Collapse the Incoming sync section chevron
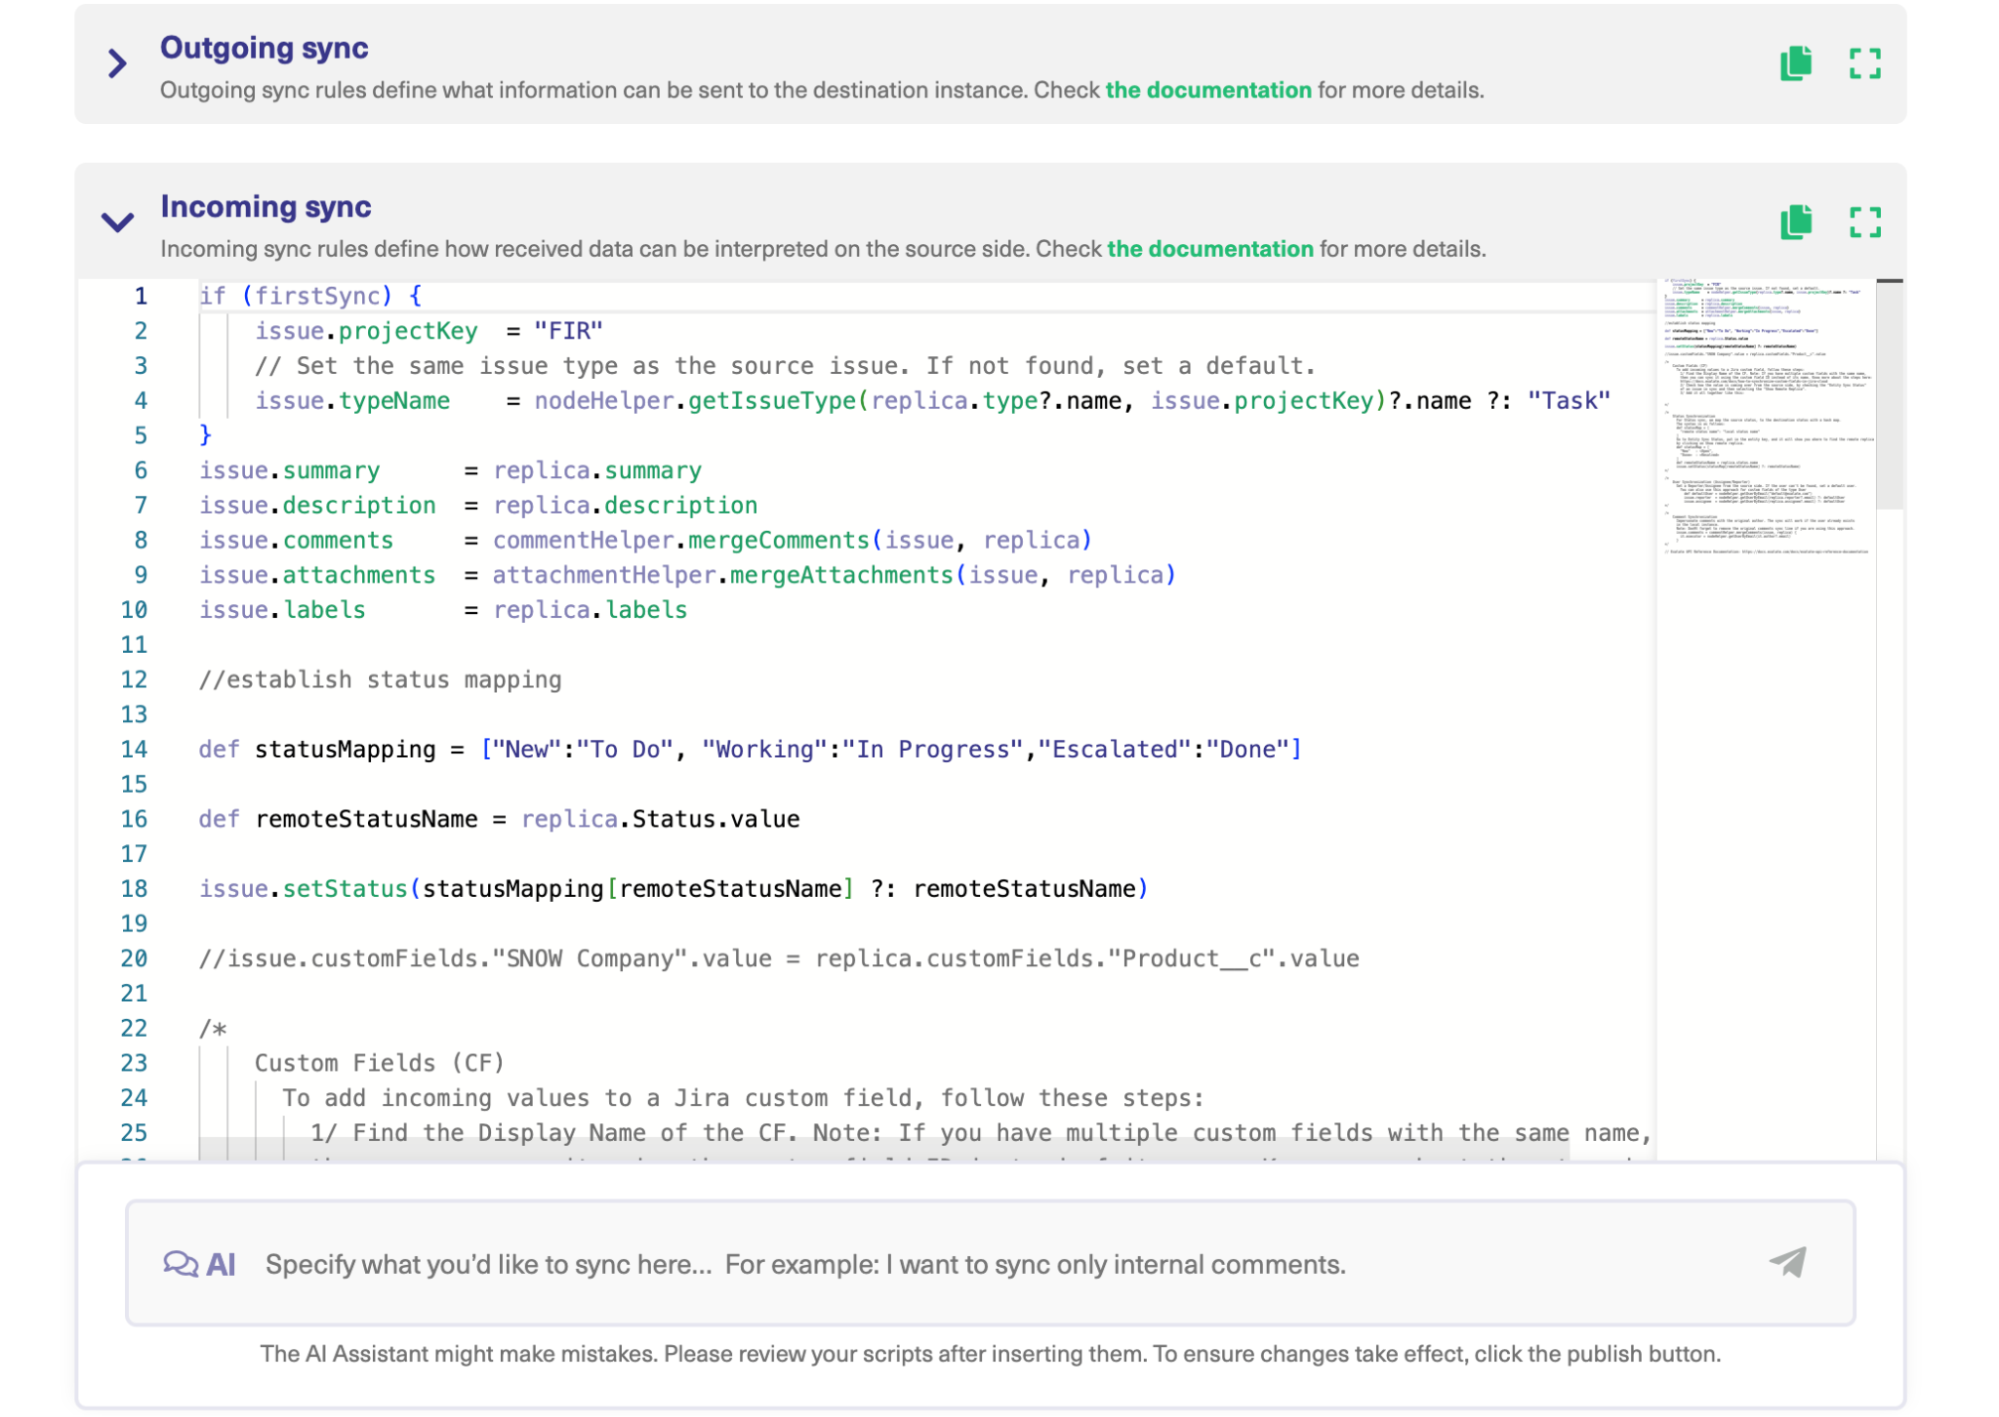 click(117, 222)
